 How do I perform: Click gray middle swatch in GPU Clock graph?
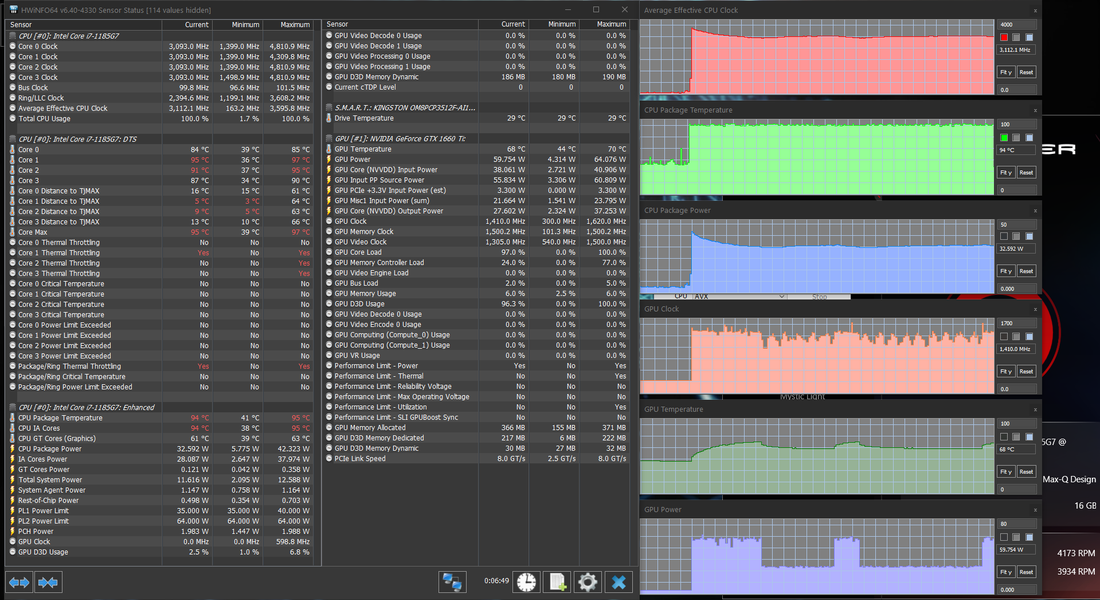pos(1017,337)
